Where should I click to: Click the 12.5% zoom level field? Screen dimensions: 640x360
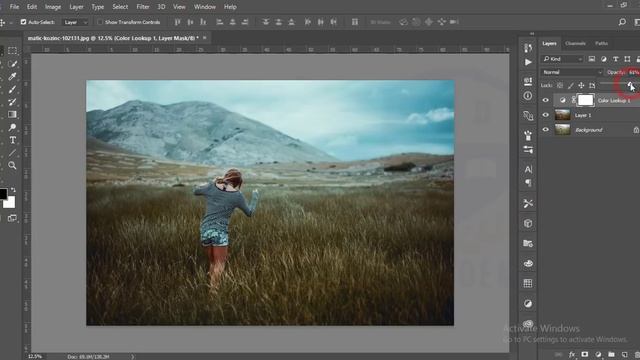(x=35, y=357)
